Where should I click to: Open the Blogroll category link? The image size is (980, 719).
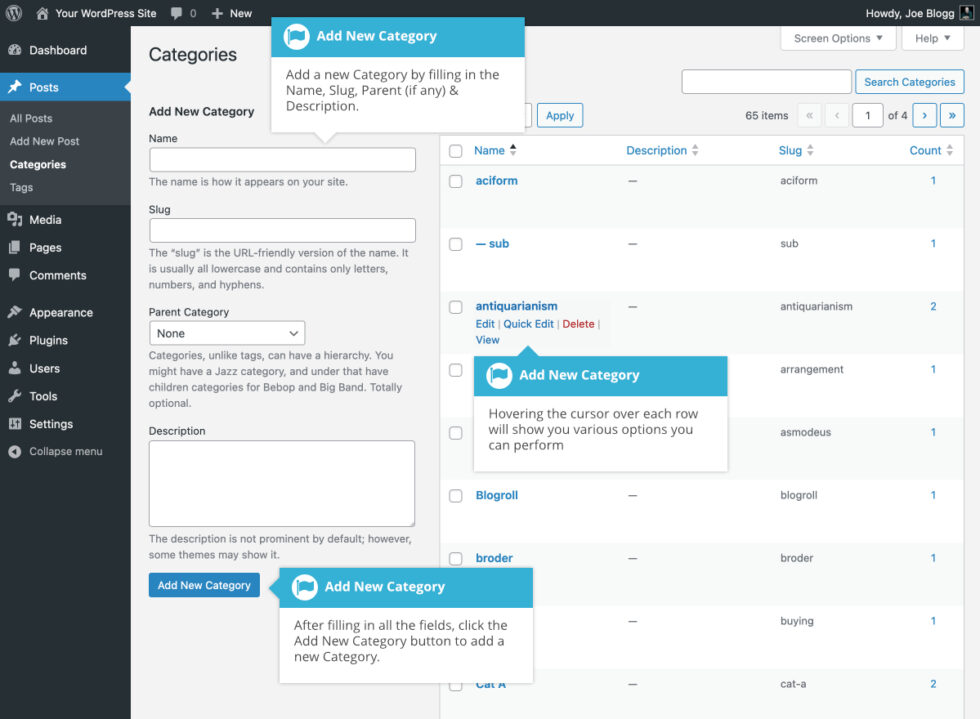pyautogui.click(x=497, y=495)
